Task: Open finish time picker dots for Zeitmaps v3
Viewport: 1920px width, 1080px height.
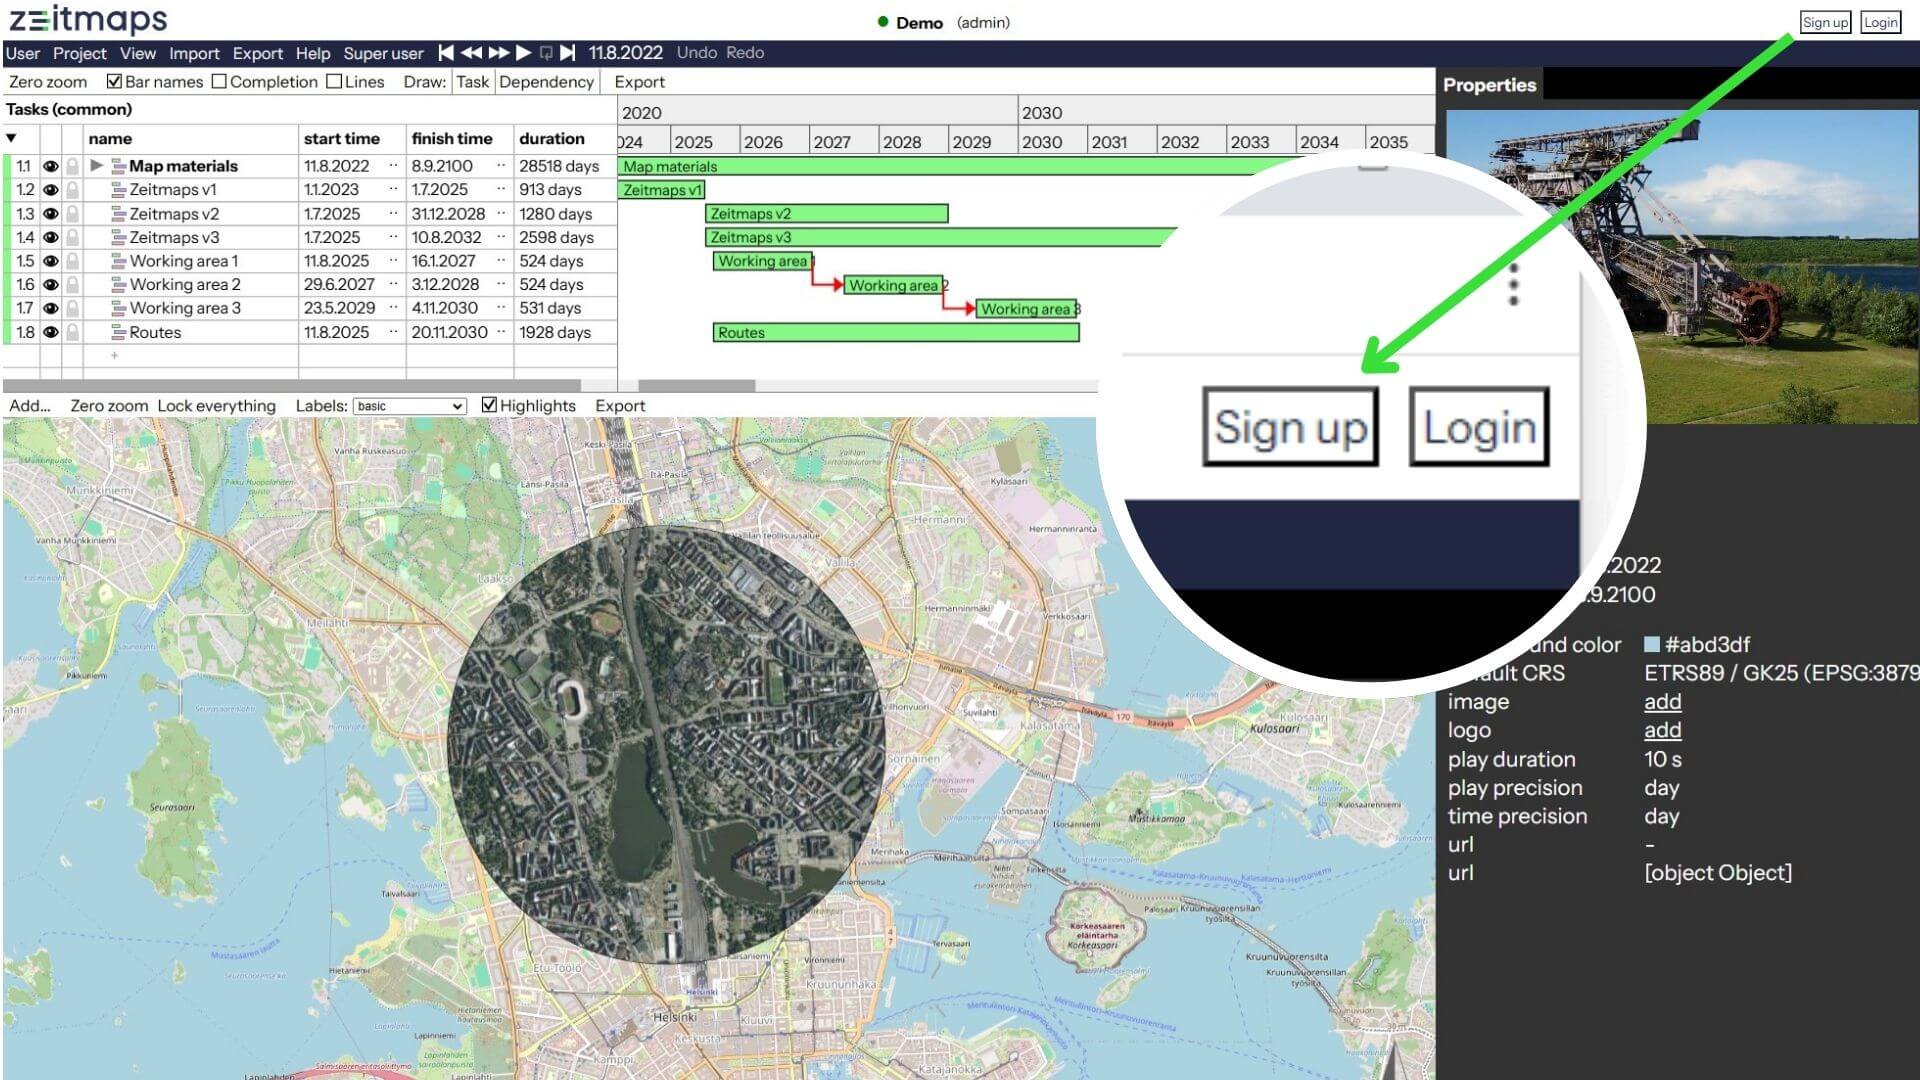Action: click(501, 237)
